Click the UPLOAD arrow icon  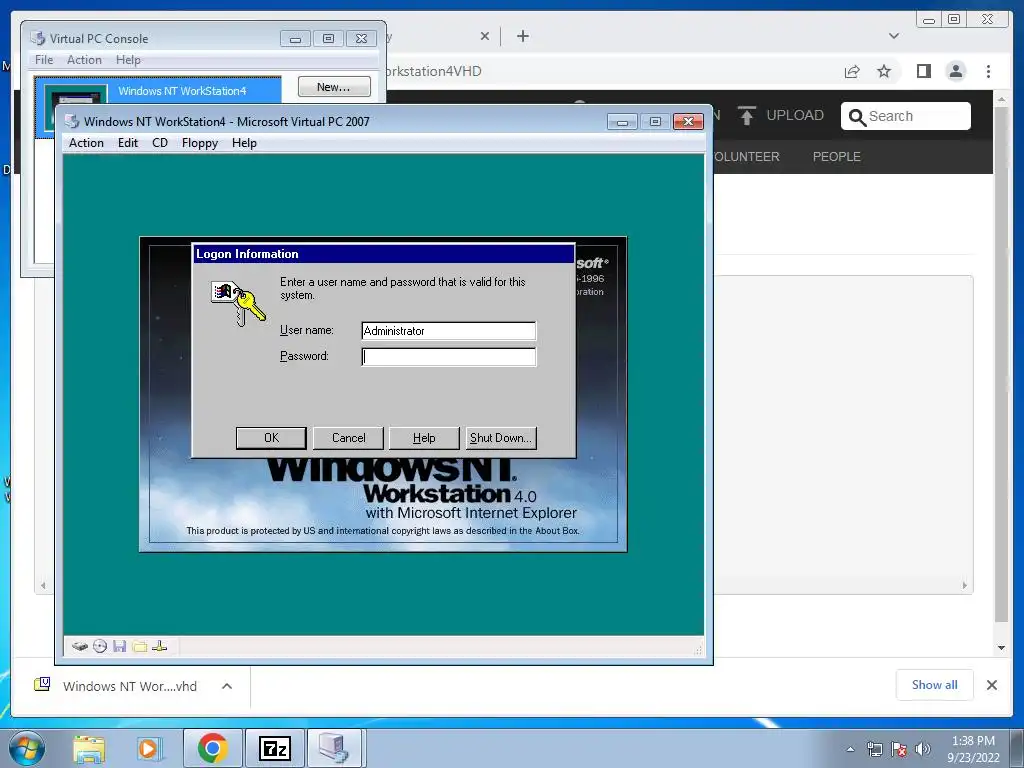pos(746,116)
